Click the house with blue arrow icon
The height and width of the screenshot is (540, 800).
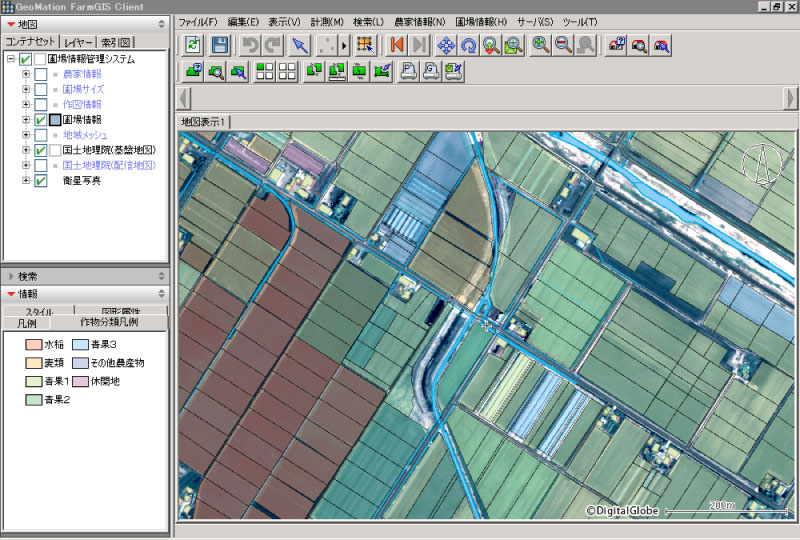click(x=661, y=45)
